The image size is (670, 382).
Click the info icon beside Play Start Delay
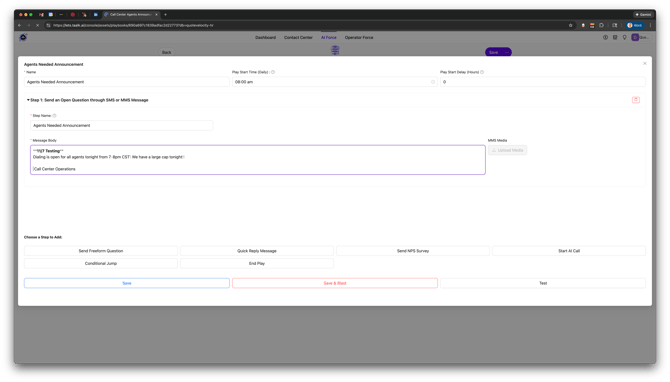click(482, 72)
